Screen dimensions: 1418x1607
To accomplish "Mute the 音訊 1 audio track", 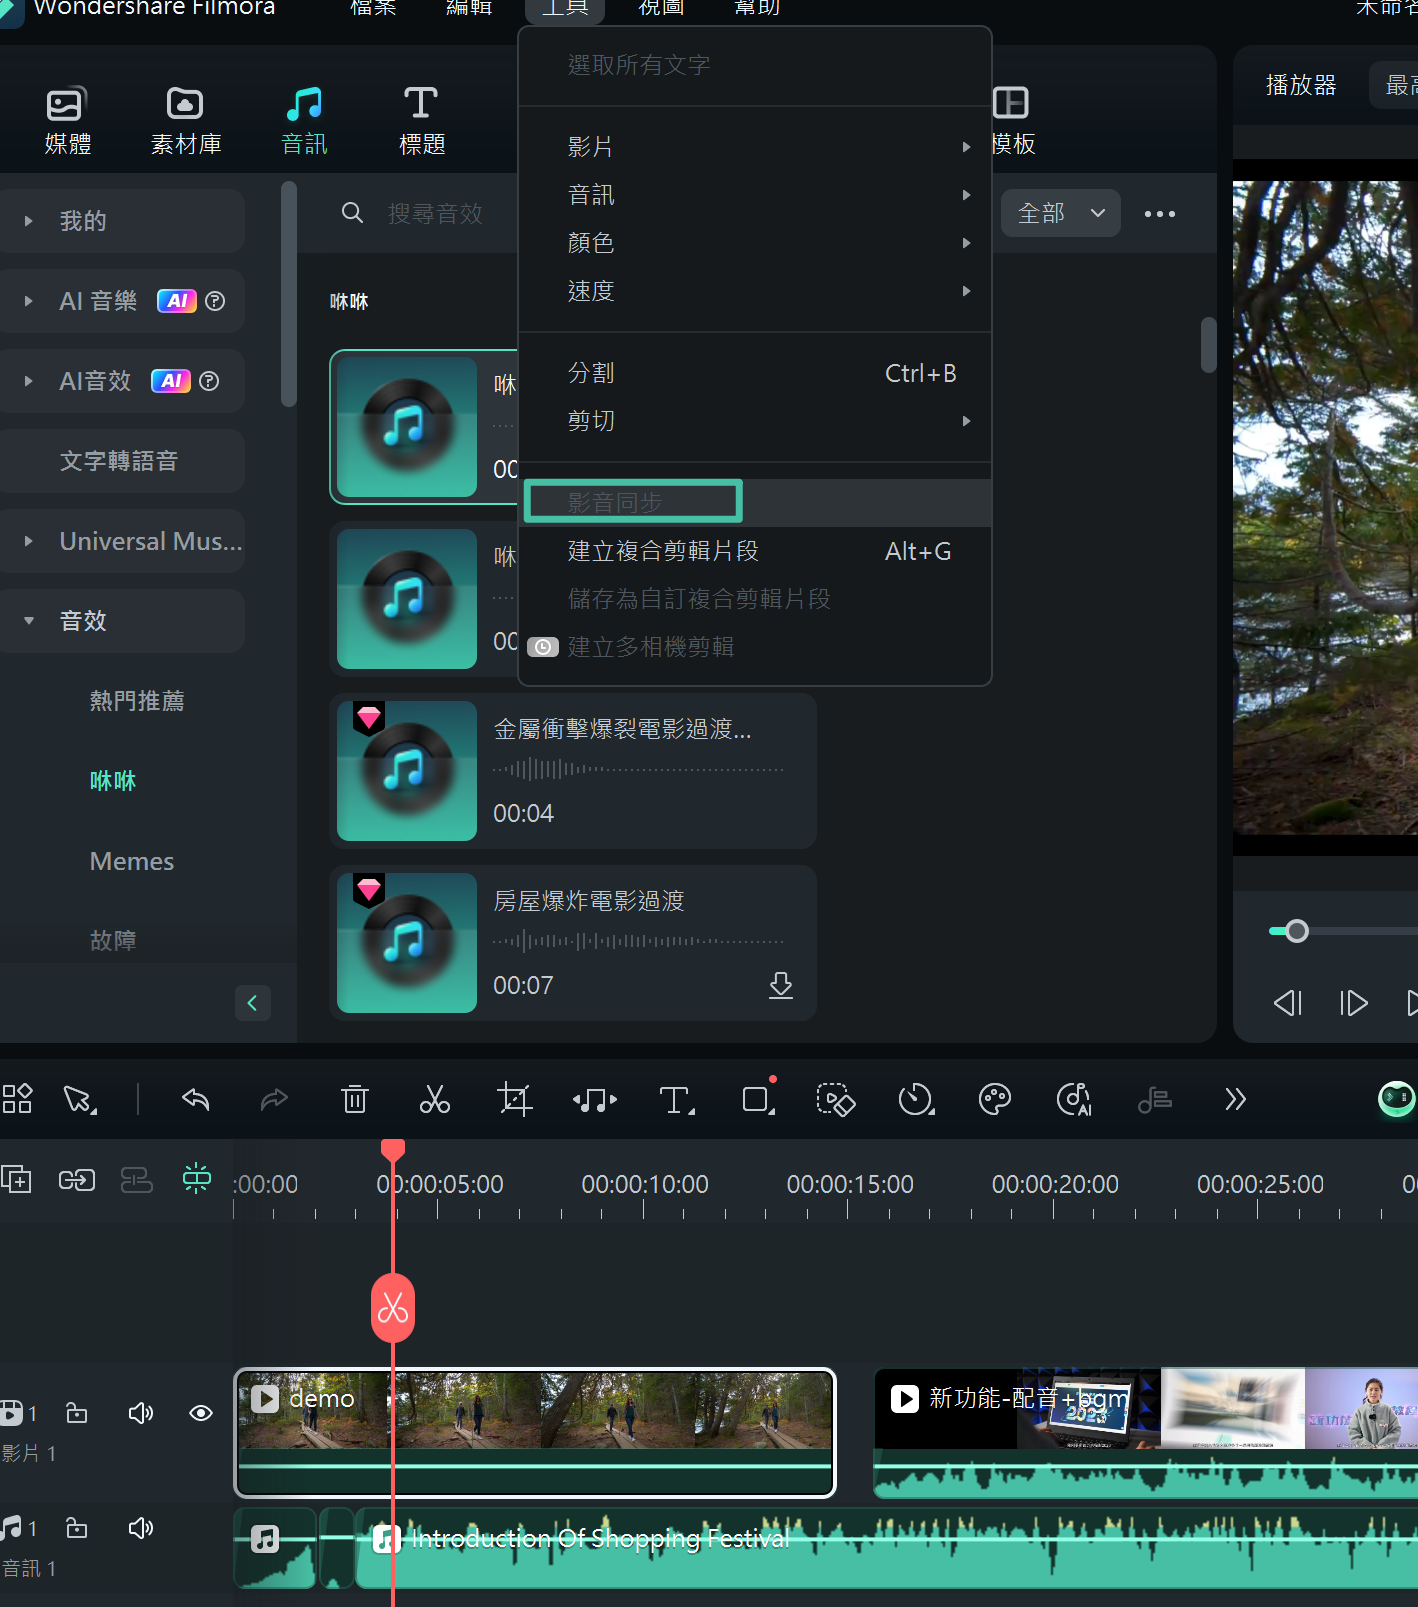I will click(141, 1528).
